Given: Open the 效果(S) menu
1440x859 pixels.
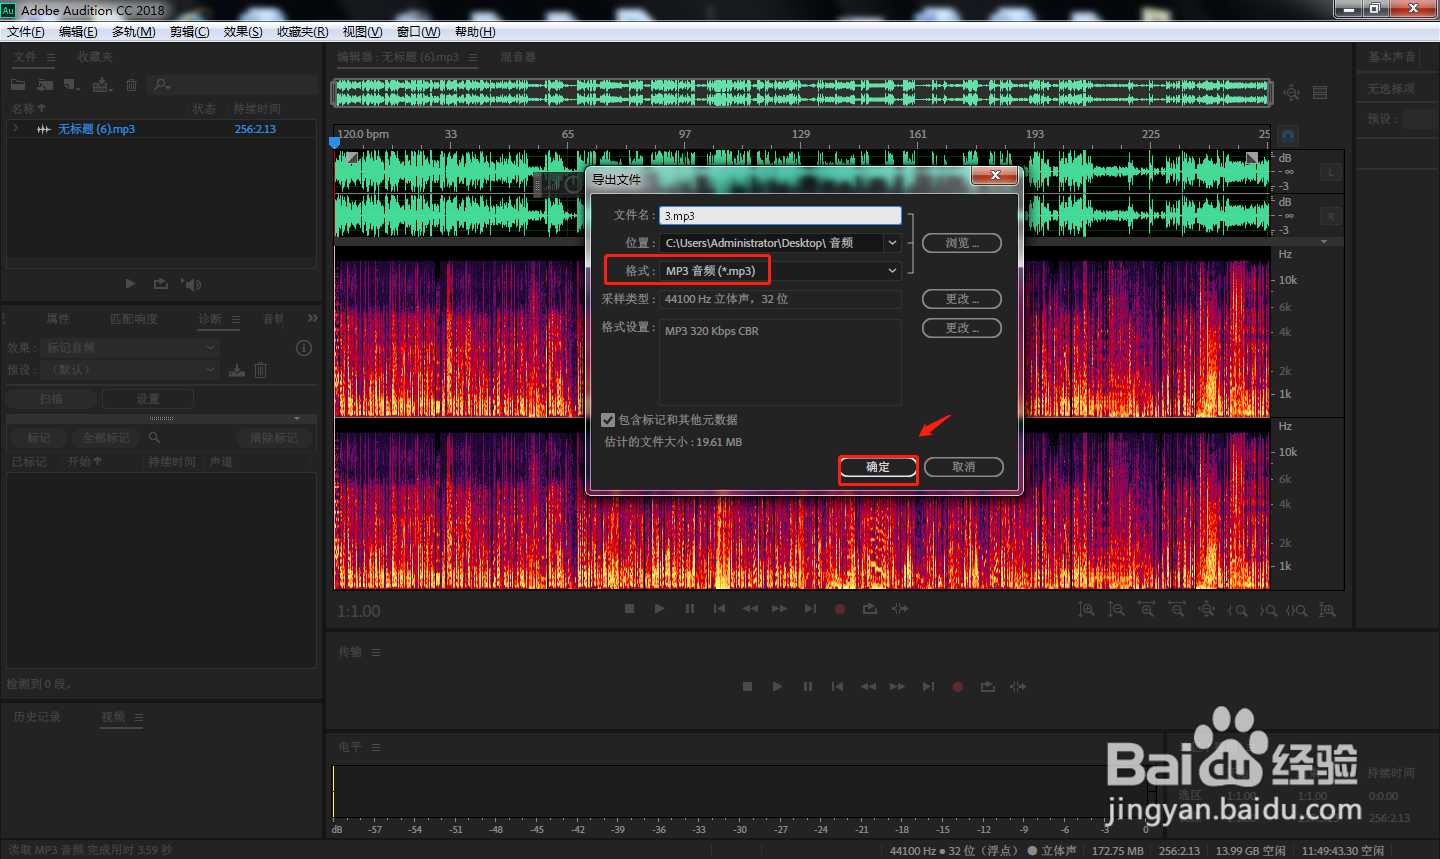Looking at the screenshot, I should (243, 32).
